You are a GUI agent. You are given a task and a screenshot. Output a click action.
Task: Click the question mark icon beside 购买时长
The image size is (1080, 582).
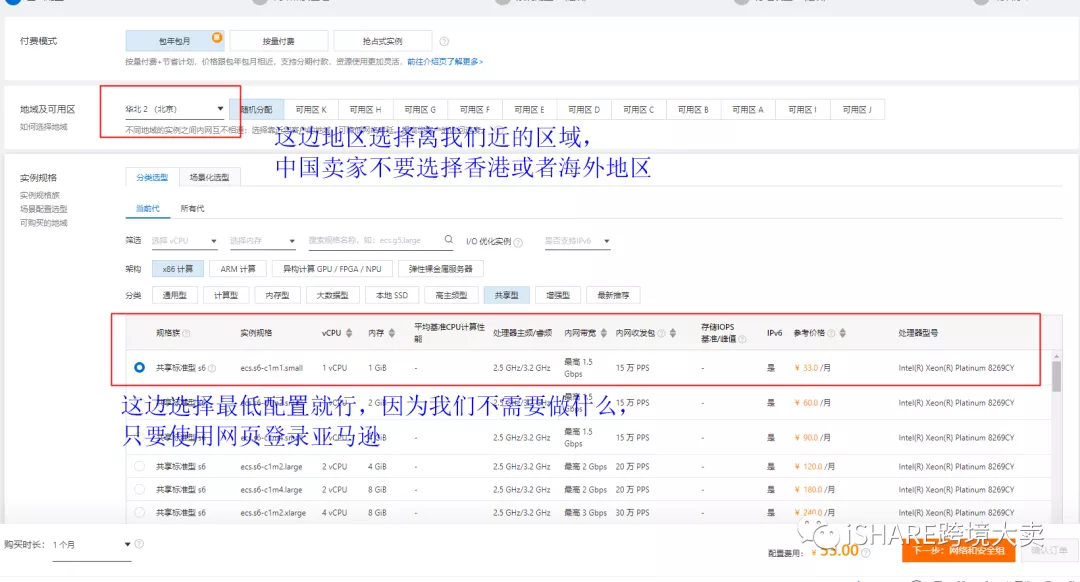[138, 545]
